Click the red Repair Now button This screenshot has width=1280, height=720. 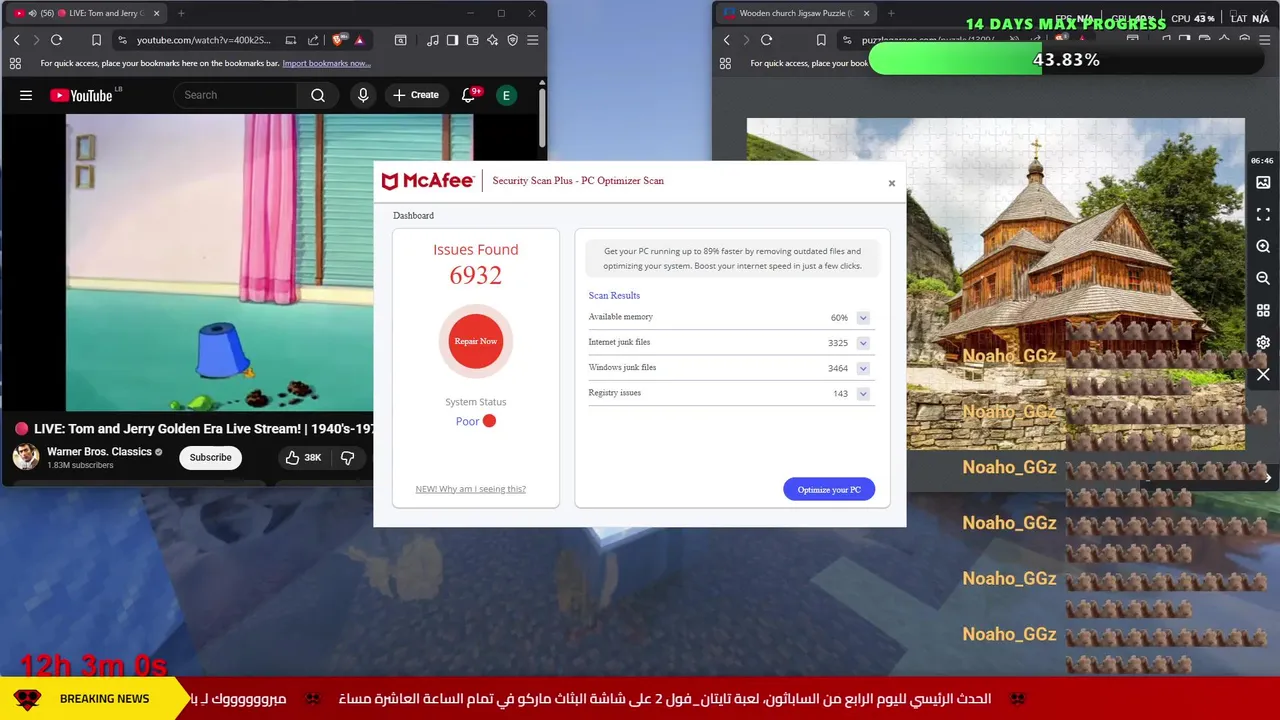click(x=476, y=341)
